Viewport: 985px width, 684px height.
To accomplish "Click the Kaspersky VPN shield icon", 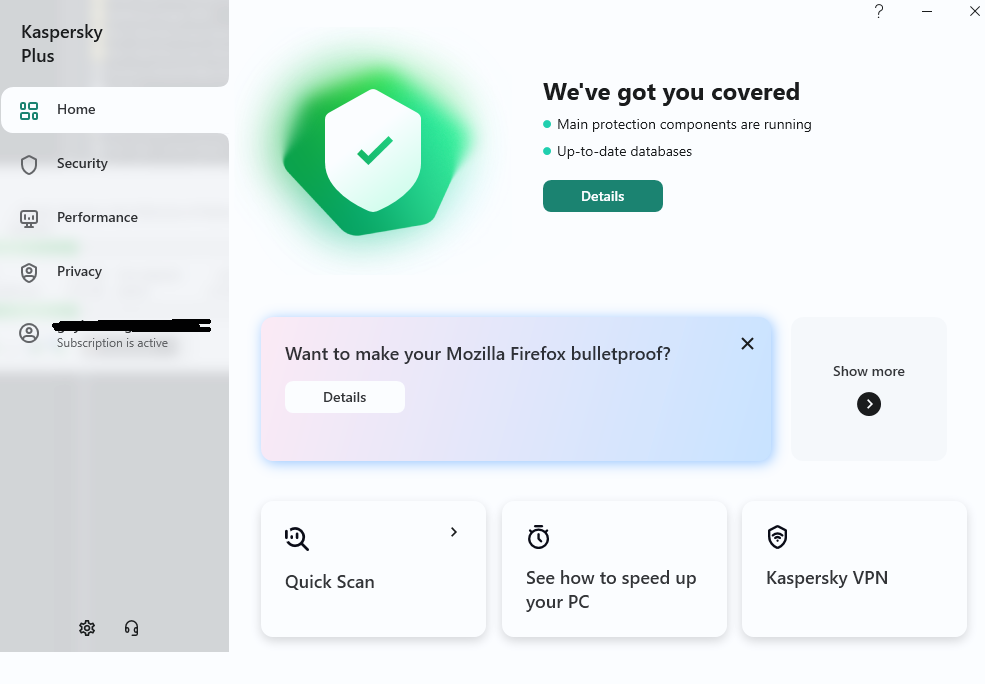I will 777,537.
